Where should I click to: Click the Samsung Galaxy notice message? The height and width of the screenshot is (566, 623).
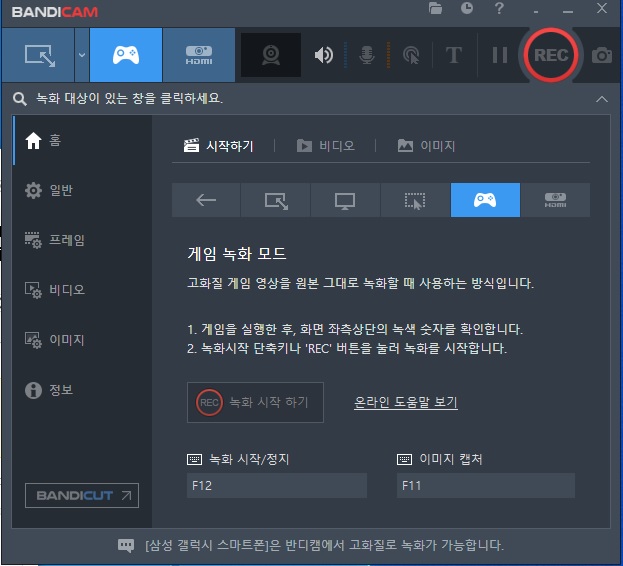325,545
